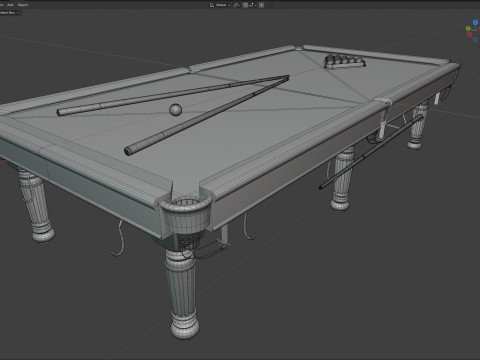Select the racked balls in the triangle
The width and height of the screenshot is (480, 360).
coord(344,61)
